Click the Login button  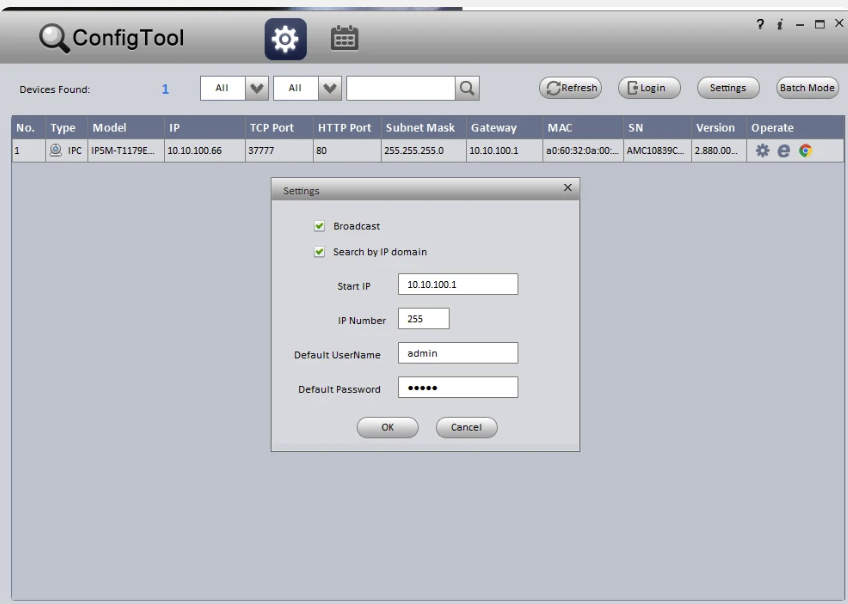[649, 88]
